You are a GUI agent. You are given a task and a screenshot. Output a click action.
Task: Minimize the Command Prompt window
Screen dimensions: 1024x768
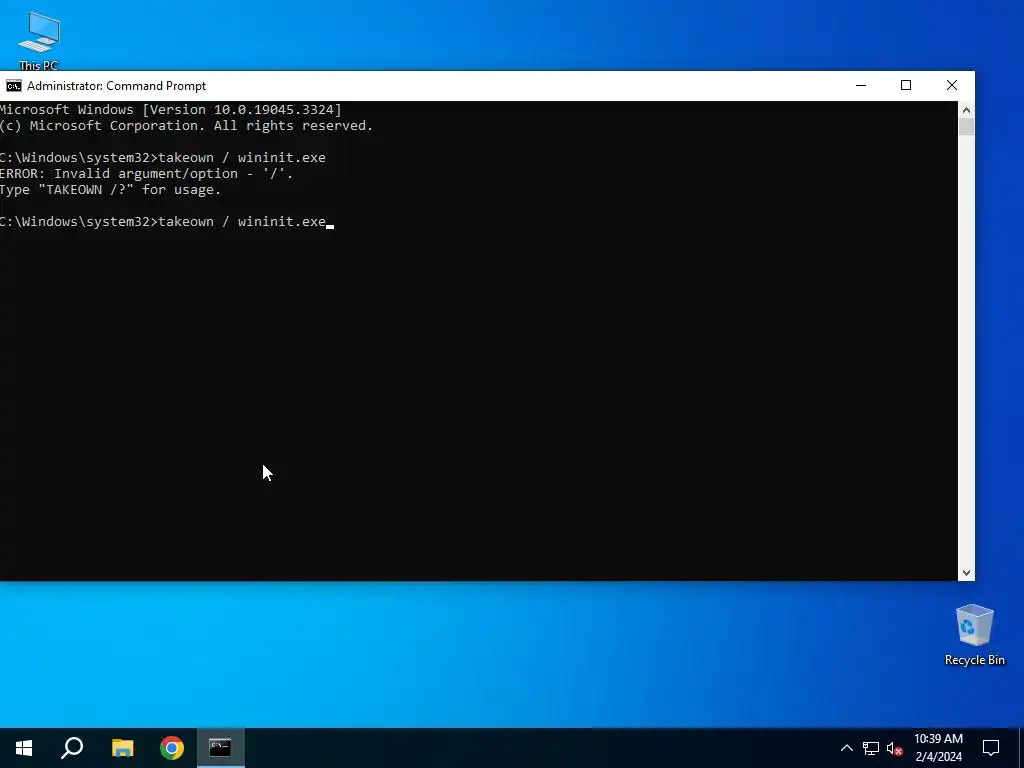coord(861,86)
